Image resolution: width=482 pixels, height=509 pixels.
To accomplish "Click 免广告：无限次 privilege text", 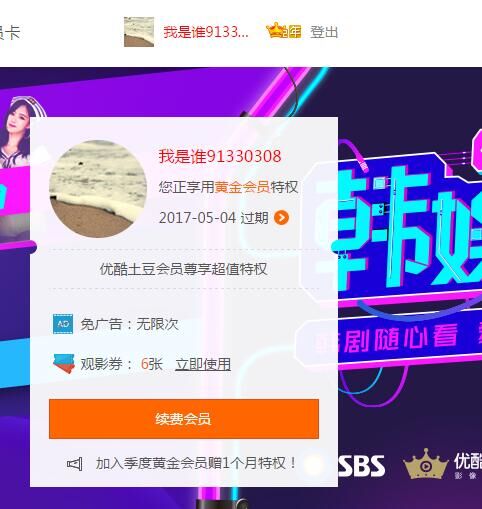I will click(129, 324).
